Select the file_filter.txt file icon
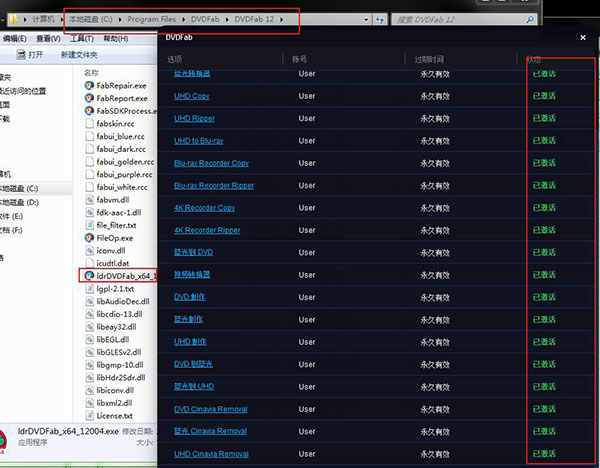Viewport: 600px width, 468px height. (90, 225)
